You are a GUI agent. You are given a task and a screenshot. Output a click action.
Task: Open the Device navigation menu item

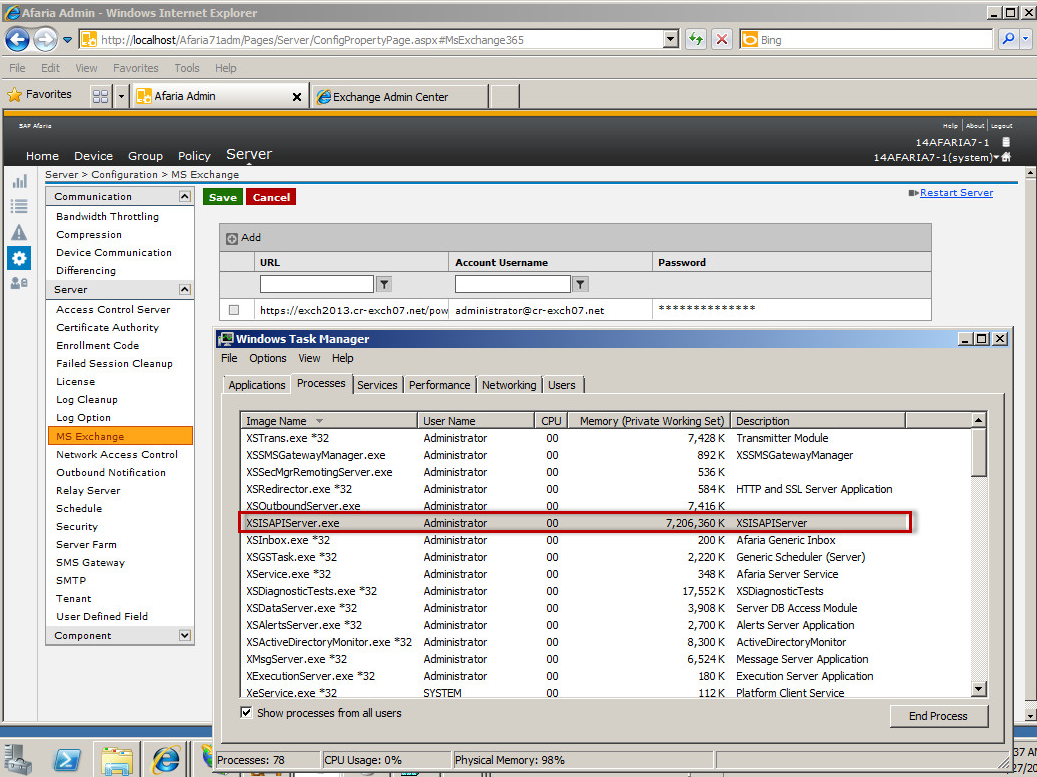pos(93,156)
